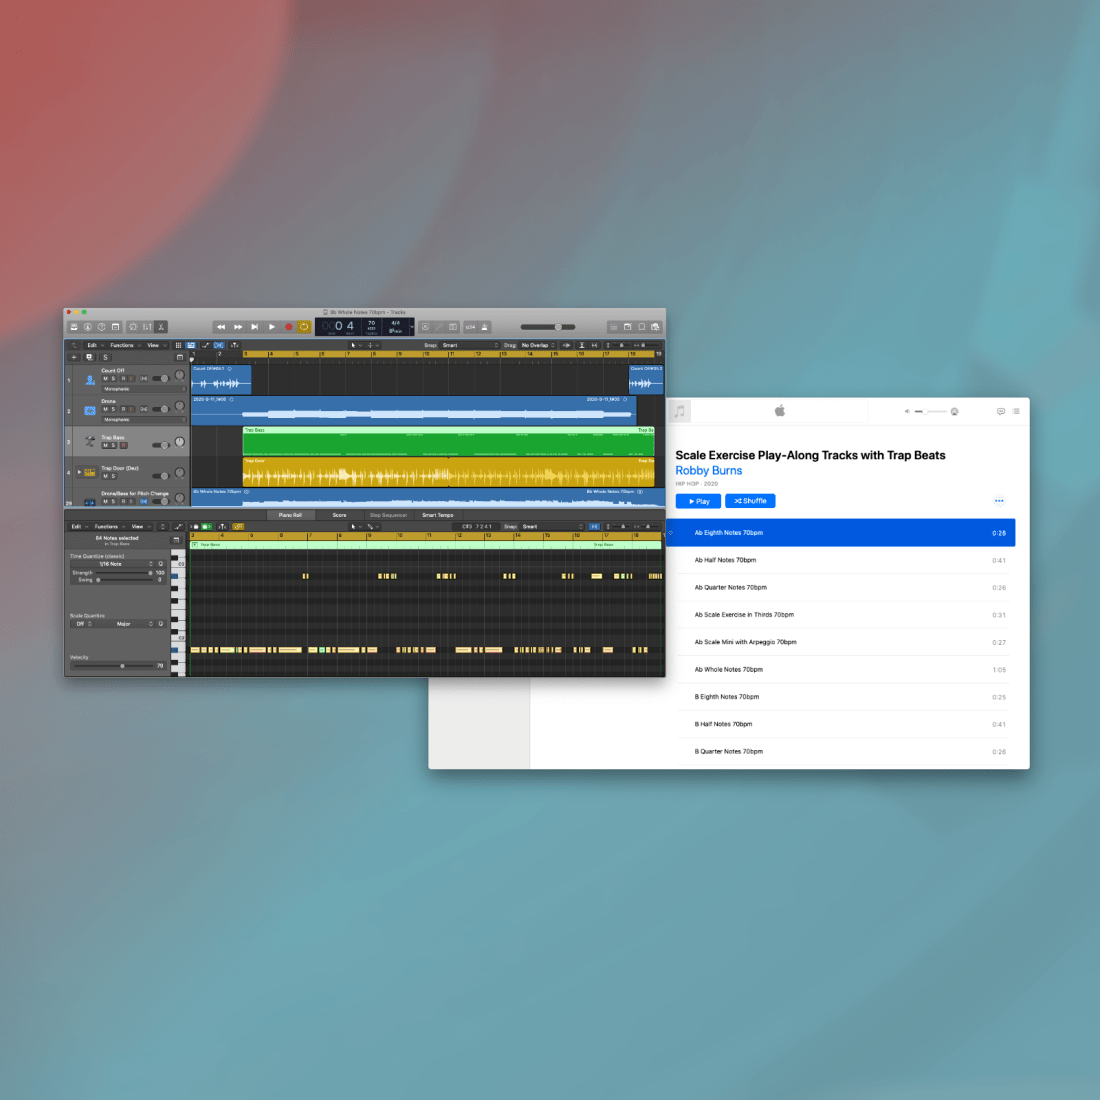Click the AirPlay icon beside volume
1100x1100 pixels.
[x=954, y=411]
